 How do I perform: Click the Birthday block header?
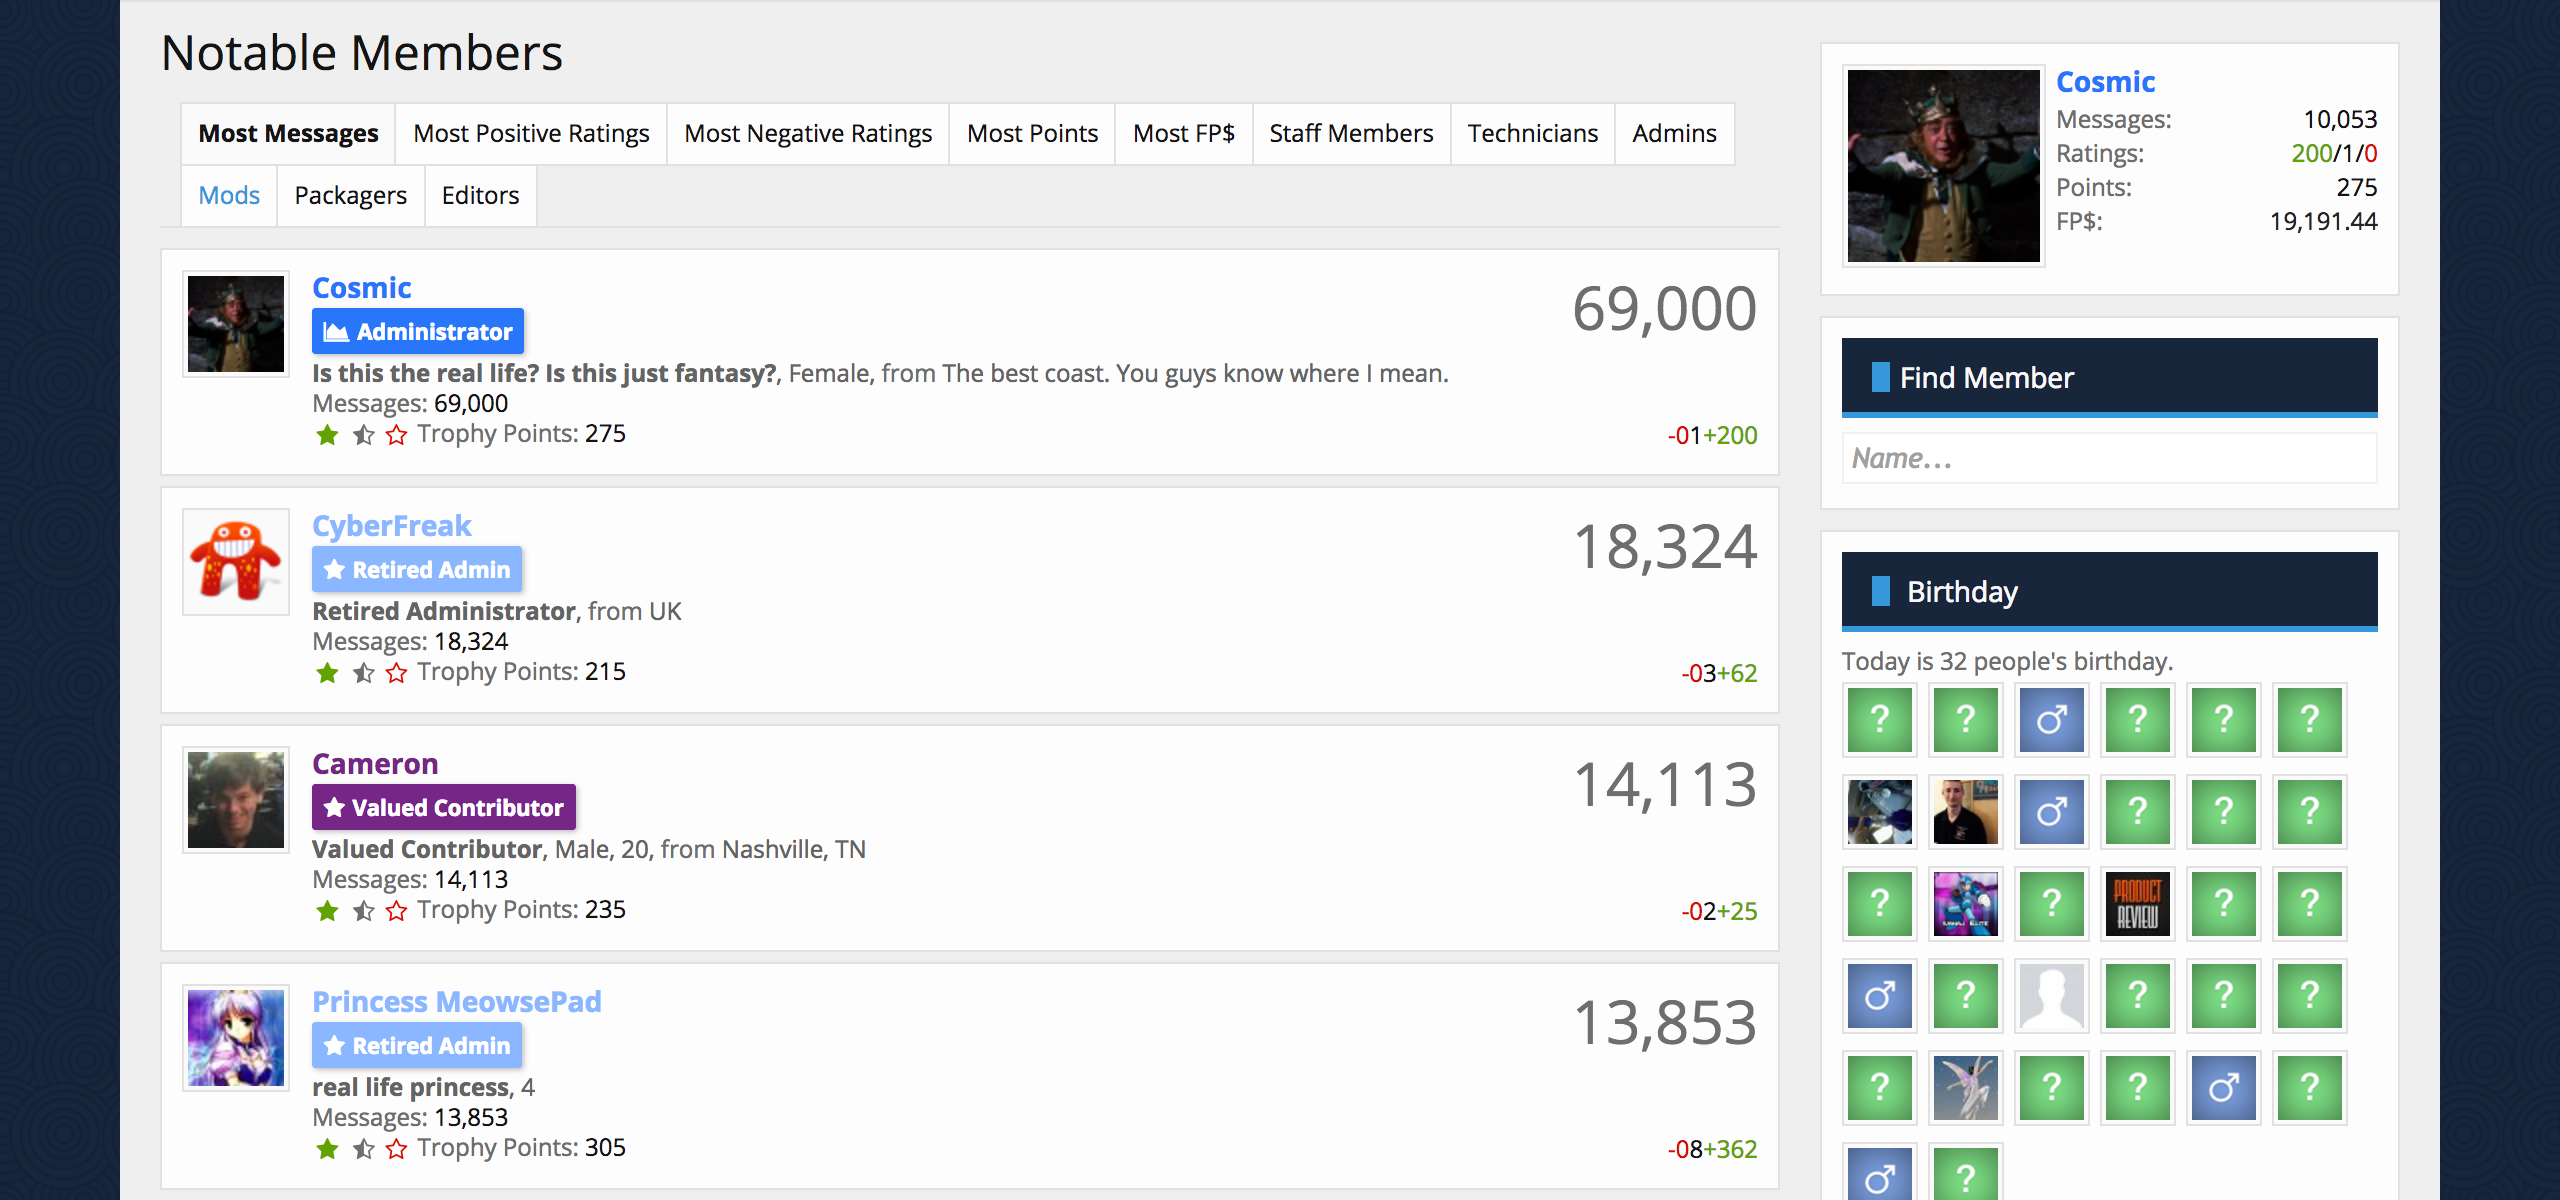click(2109, 591)
